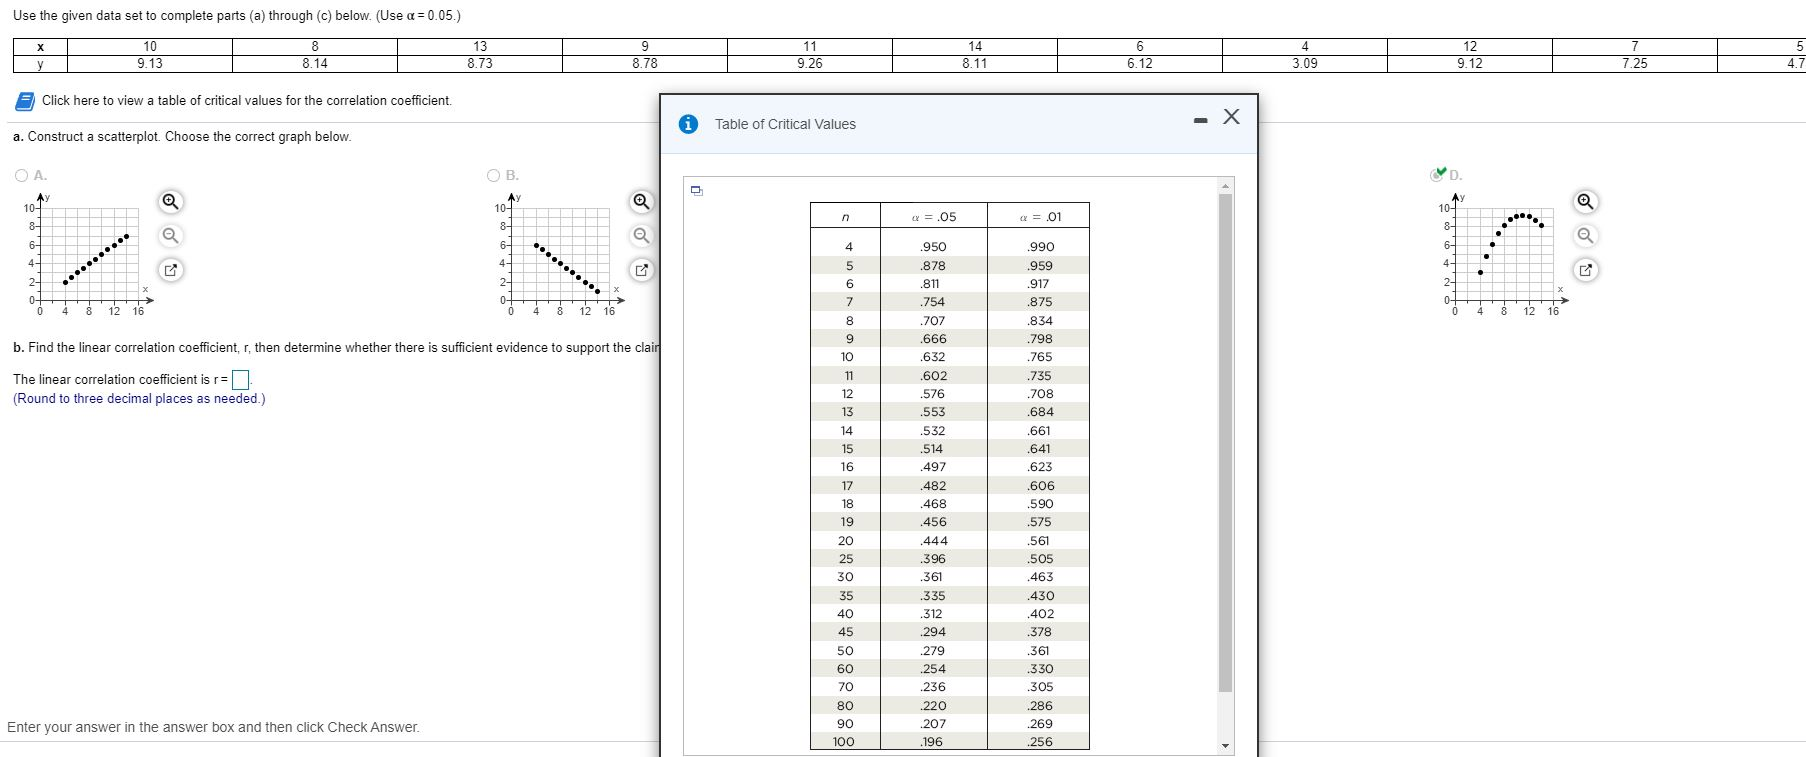Click the scroll up arrow in the dialog

click(1225, 186)
